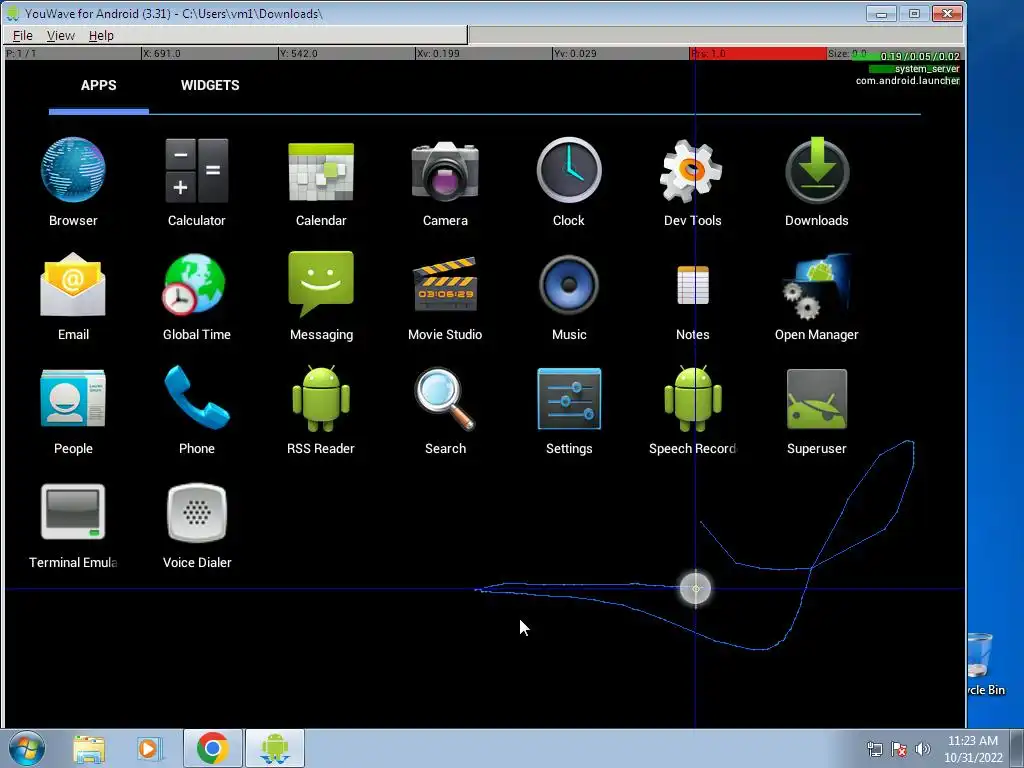
Task: Open the Help menu
Action: coord(101,35)
